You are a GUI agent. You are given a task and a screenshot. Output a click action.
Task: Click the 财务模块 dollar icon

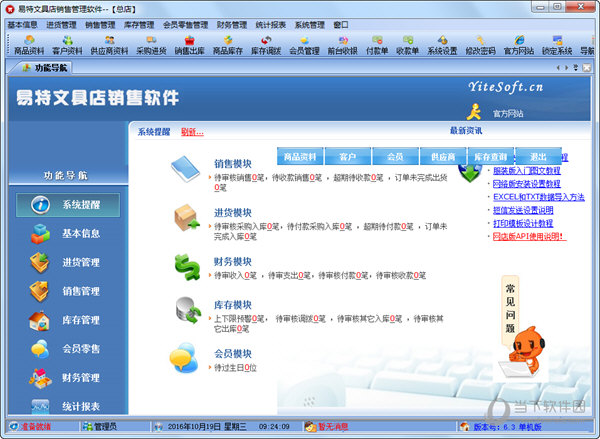(188, 267)
